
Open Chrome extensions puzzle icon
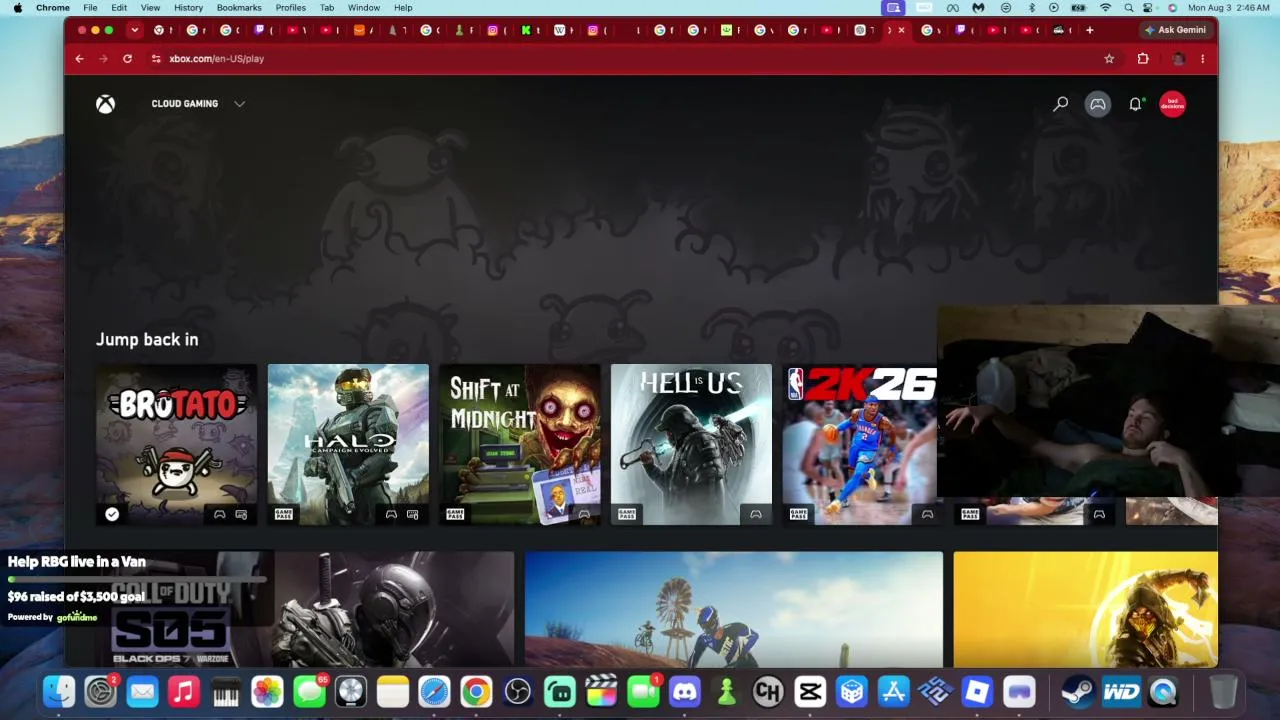point(1143,59)
